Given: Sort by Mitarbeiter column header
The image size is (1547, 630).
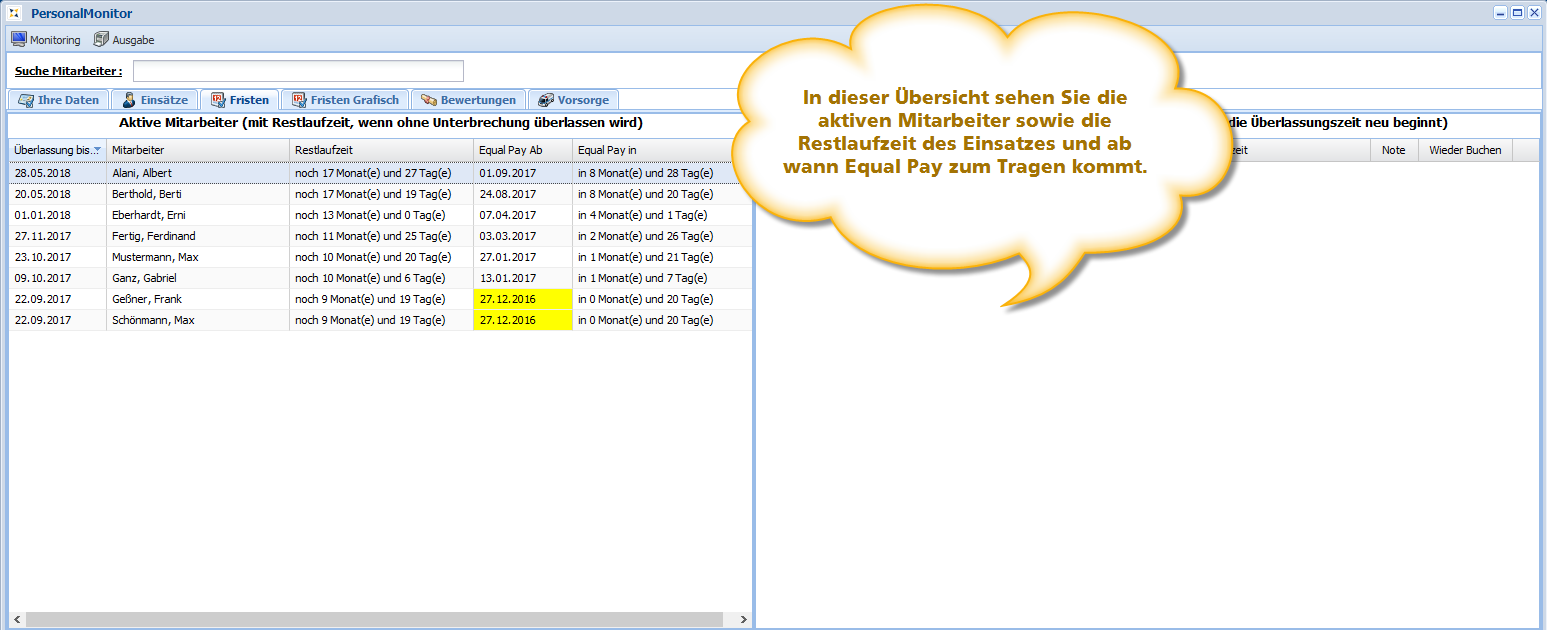Looking at the screenshot, I should point(197,150).
